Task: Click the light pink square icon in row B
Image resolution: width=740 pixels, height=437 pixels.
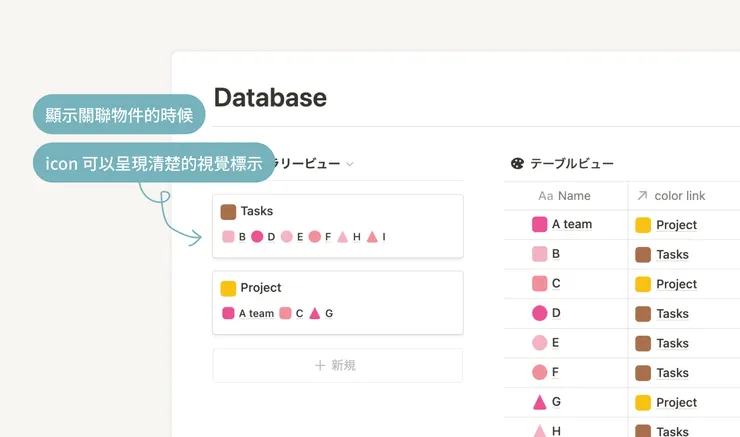Action: pyautogui.click(x=540, y=254)
